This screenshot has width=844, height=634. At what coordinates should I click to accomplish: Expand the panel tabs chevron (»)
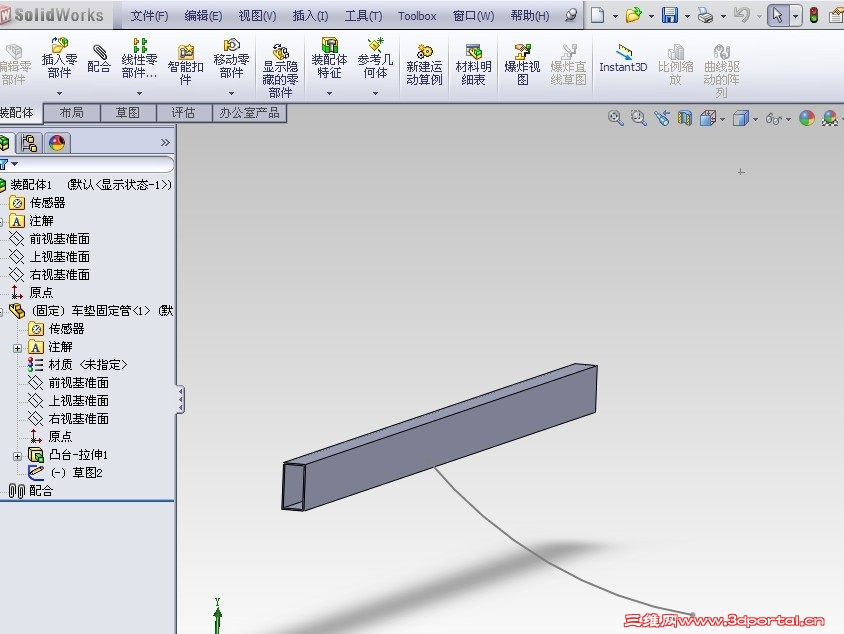tap(165, 143)
